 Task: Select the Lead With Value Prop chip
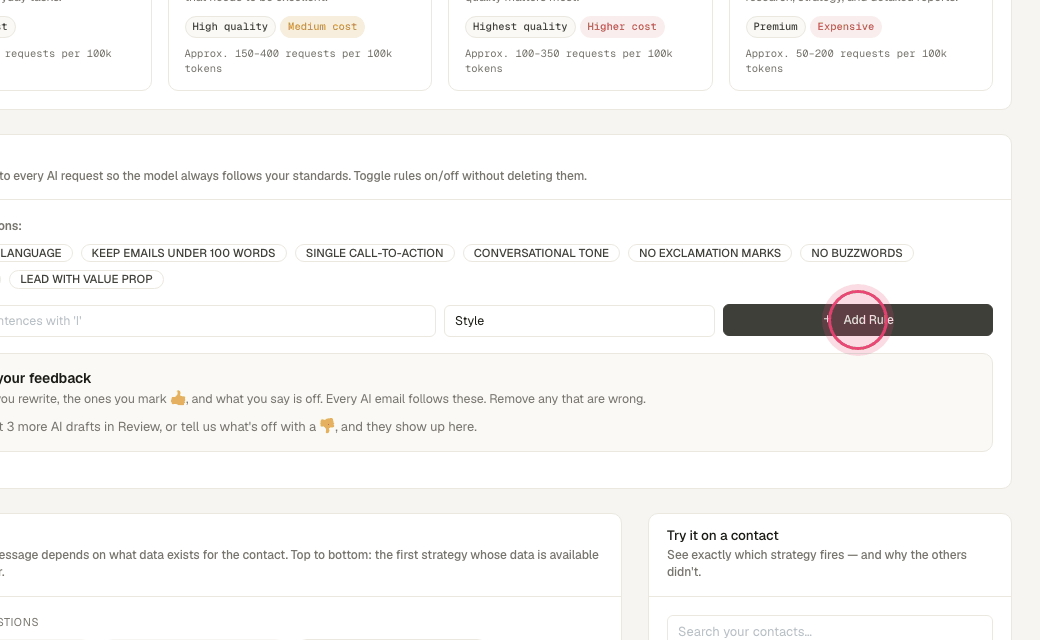tap(86, 279)
